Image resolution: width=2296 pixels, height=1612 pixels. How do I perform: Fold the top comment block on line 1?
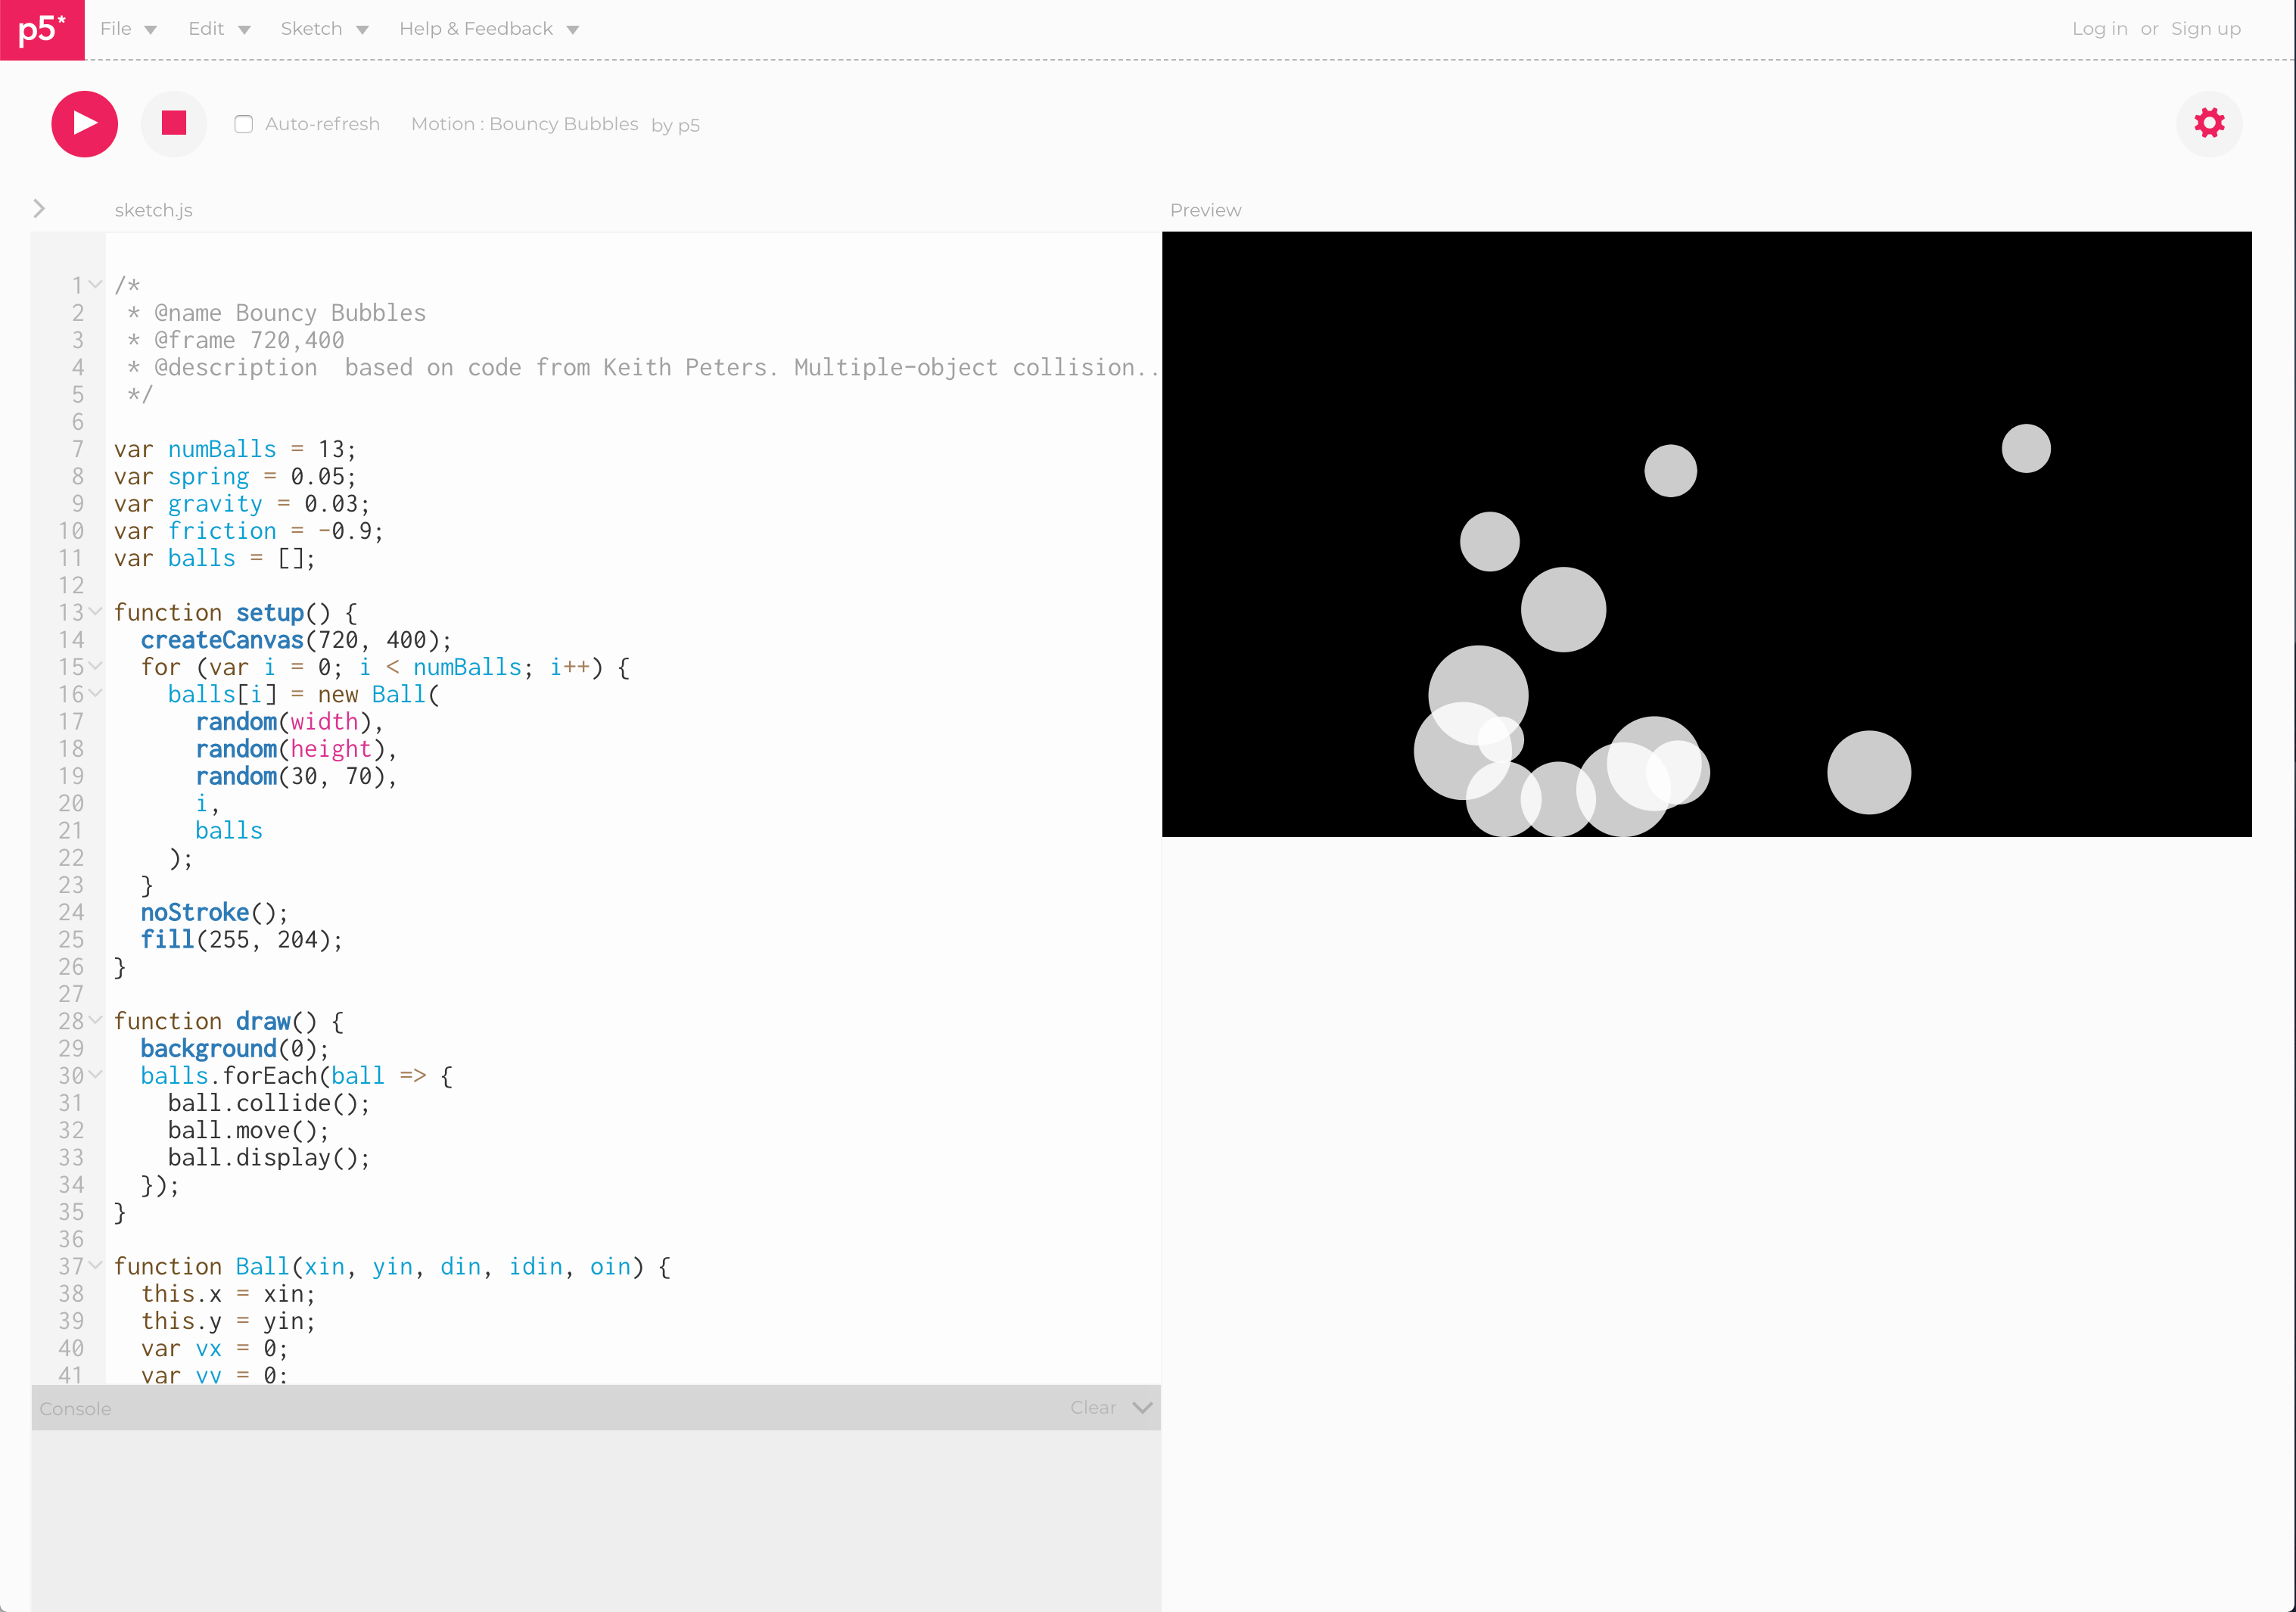click(x=95, y=284)
